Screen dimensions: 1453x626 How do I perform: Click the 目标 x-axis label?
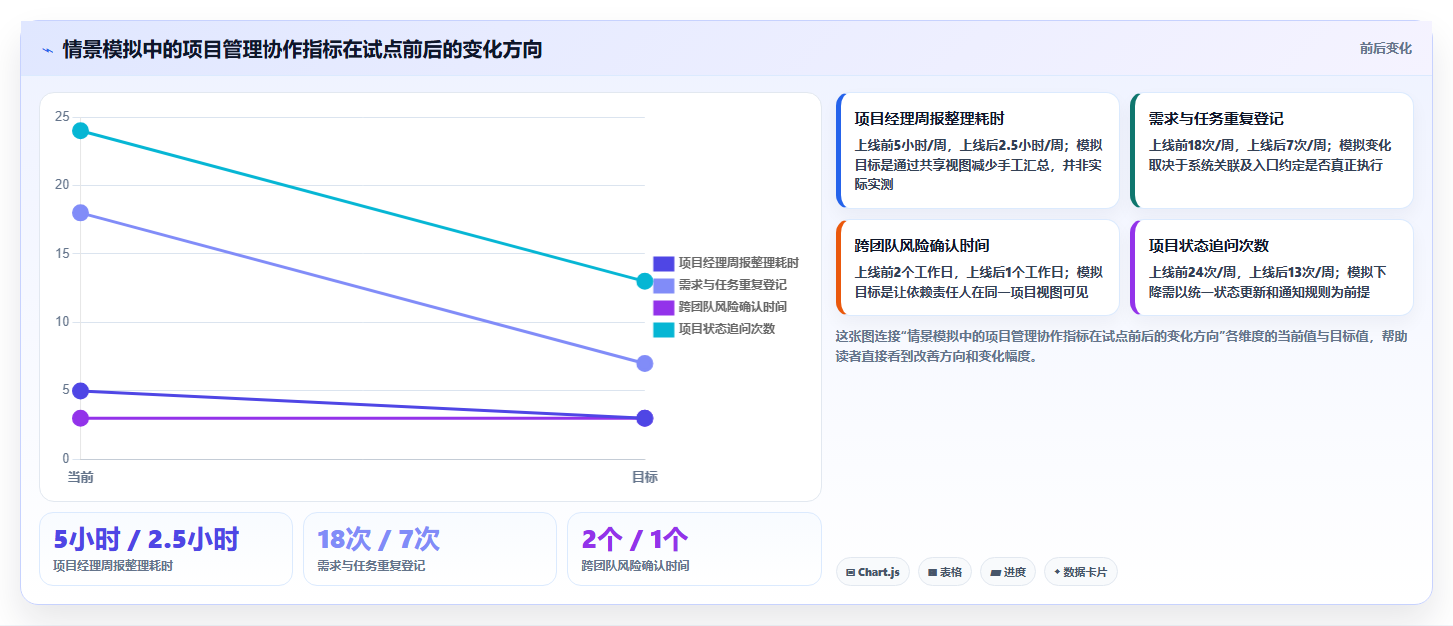645,478
